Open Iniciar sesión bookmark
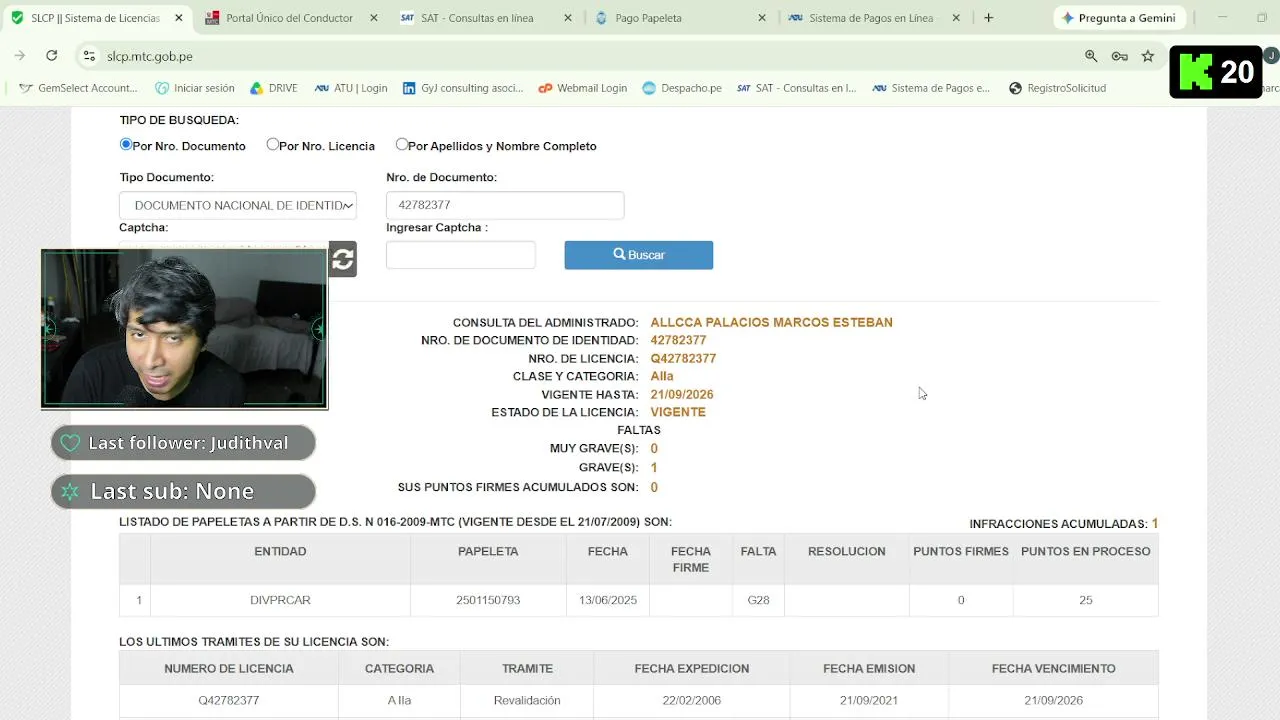Image resolution: width=1280 pixels, height=720 pixels. 194,88
